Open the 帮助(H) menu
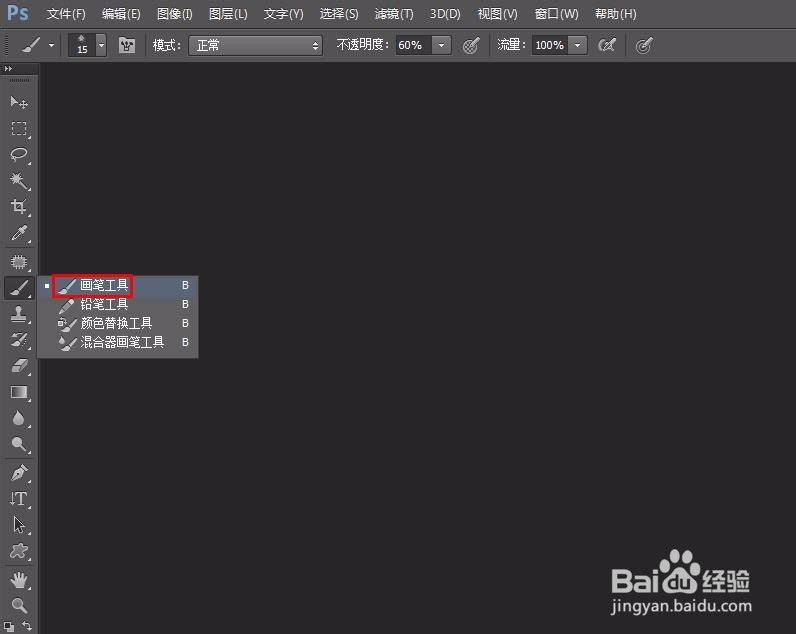The image size is (796, 634). [615, 14]
